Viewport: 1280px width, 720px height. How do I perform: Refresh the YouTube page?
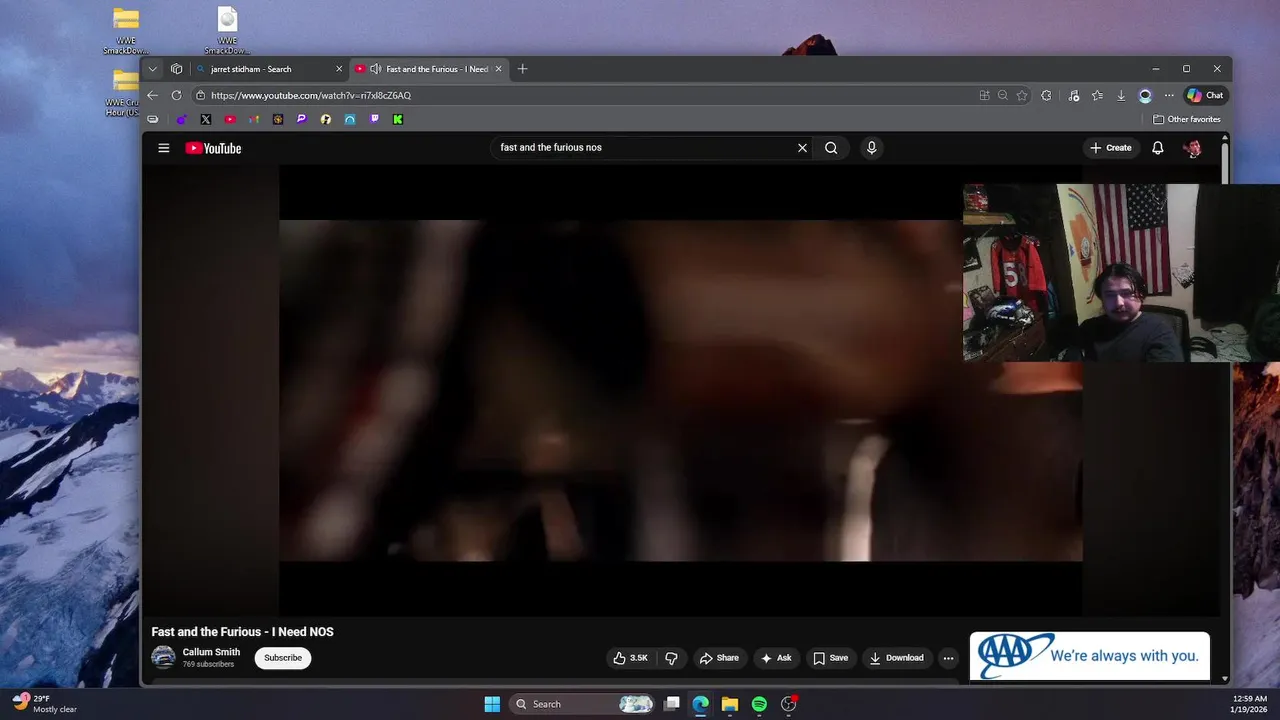click(176, 95)
